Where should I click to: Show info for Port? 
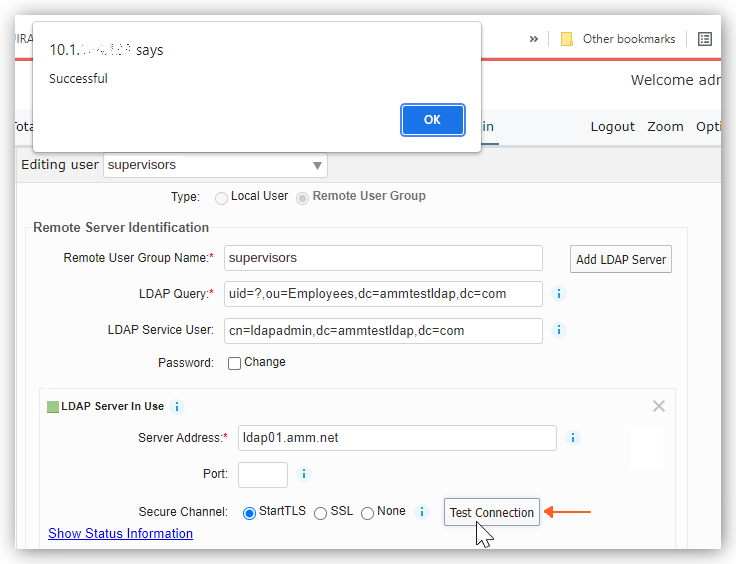click(304, 474)
